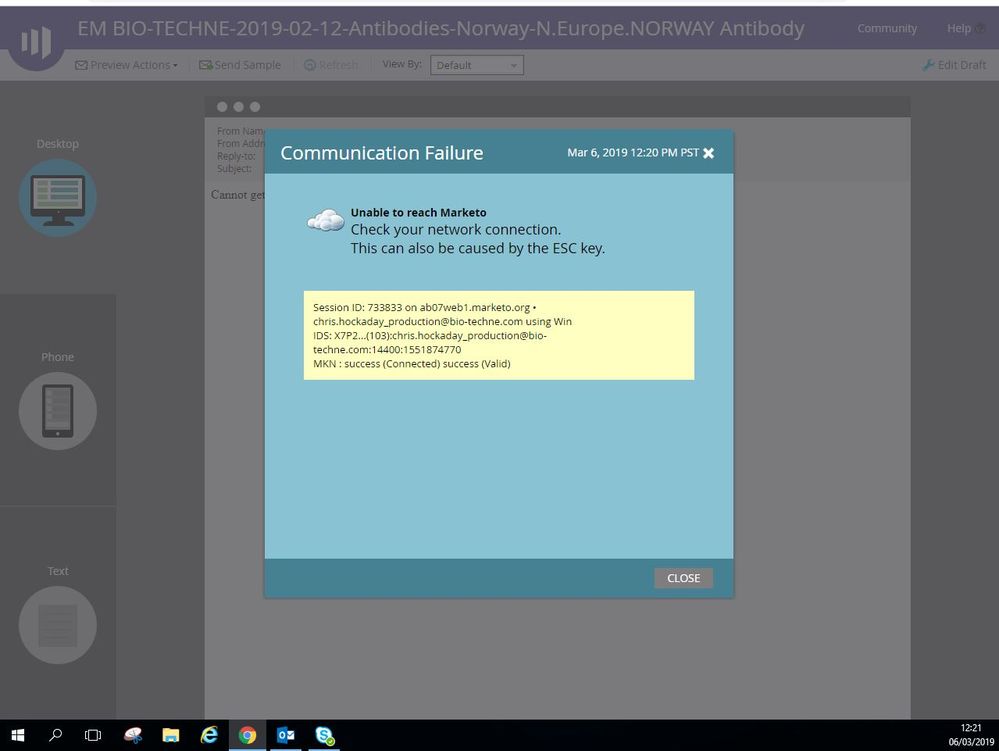The width and height of the screenshot is (999, 751).
Task: Click Edit Draft wrench button
Action: 954,65
